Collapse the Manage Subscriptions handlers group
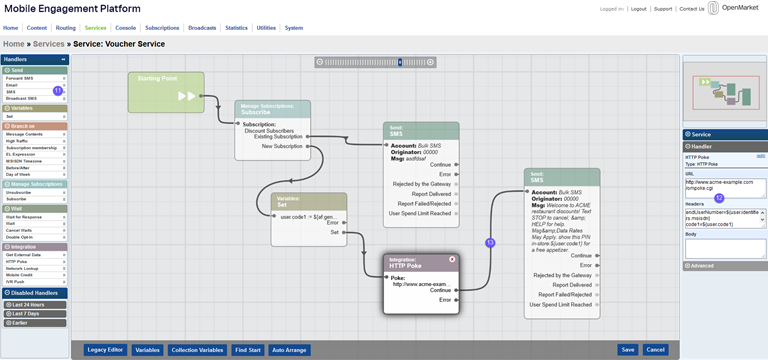The image size is (768, 360). coord(7,184)
